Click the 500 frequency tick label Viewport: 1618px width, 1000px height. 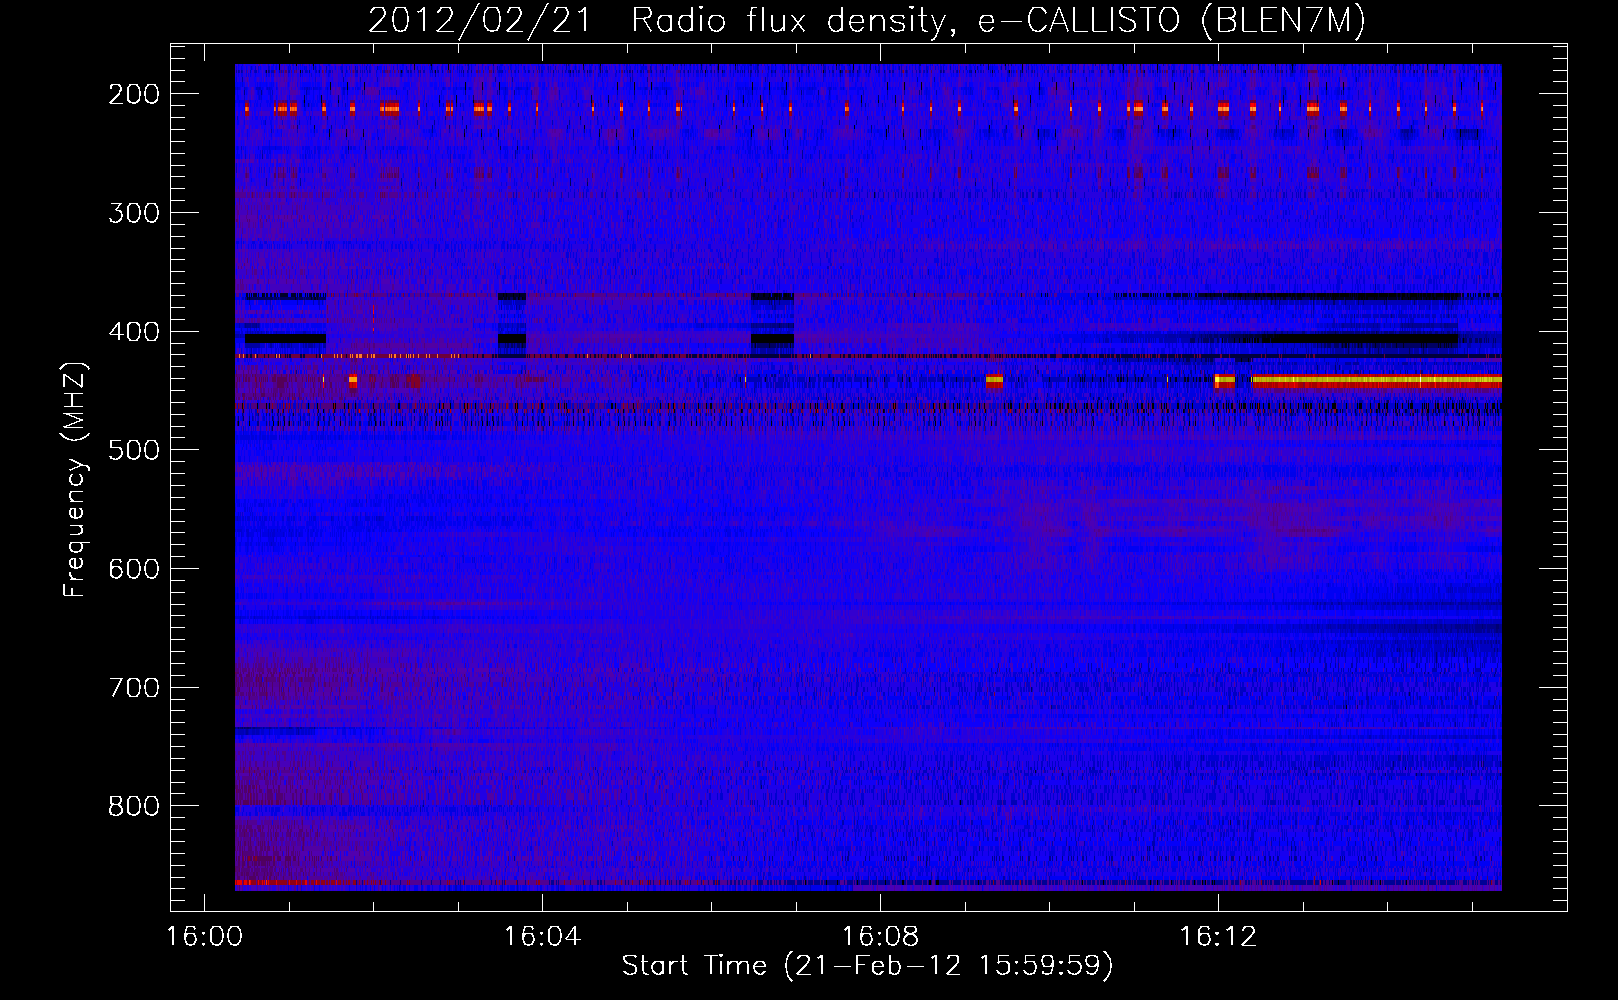[133, 450]
